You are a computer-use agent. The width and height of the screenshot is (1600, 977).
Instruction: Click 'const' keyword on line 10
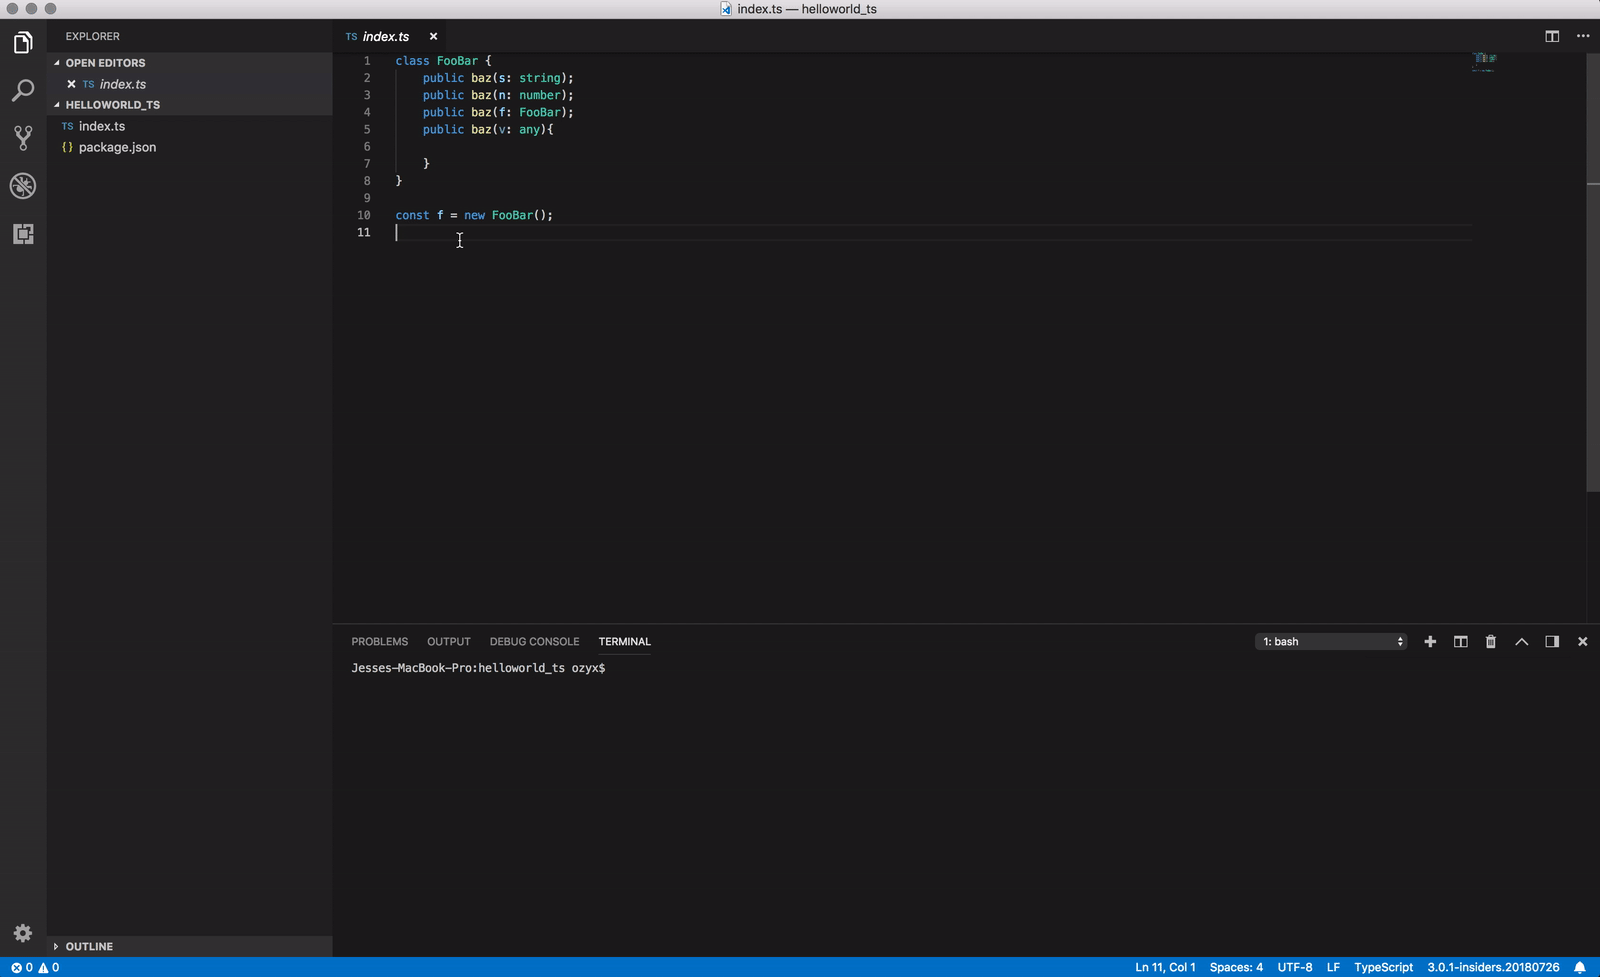coord(412,215)
